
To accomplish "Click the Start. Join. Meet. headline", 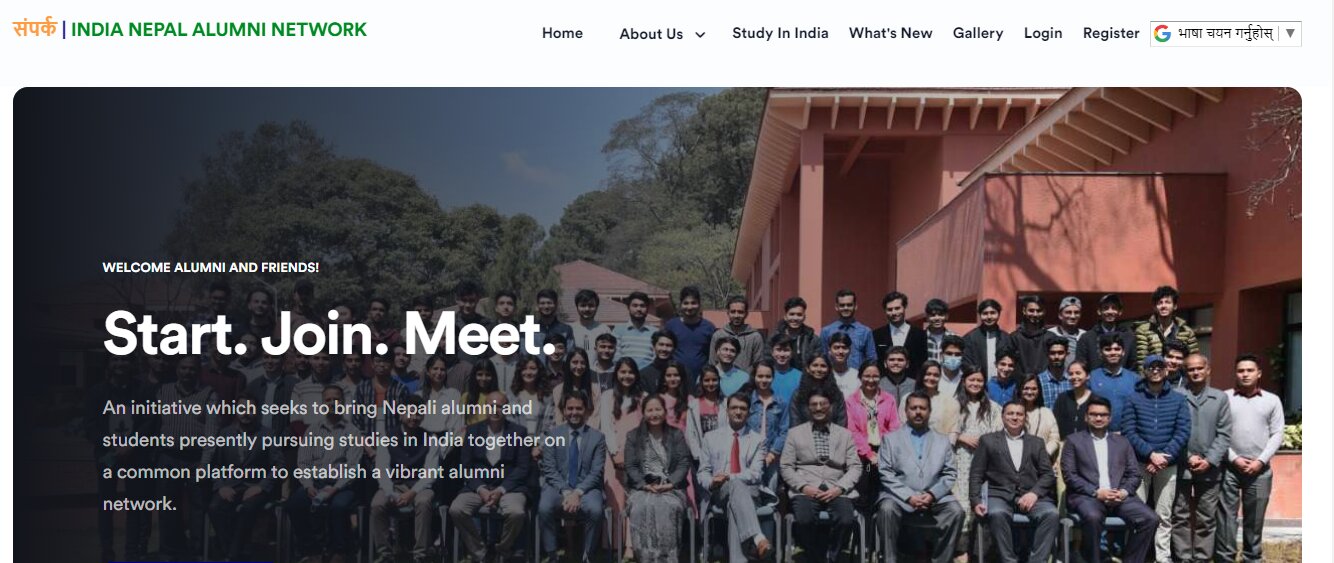I will coord(330,333).
